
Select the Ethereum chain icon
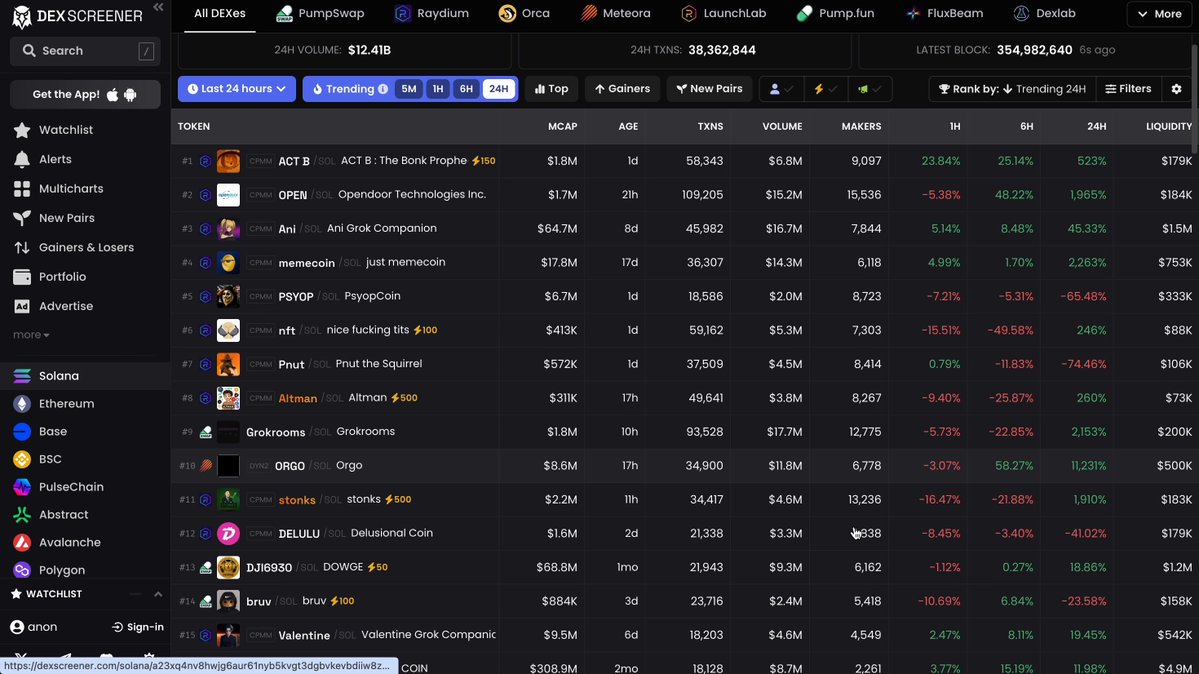[22, 404]
